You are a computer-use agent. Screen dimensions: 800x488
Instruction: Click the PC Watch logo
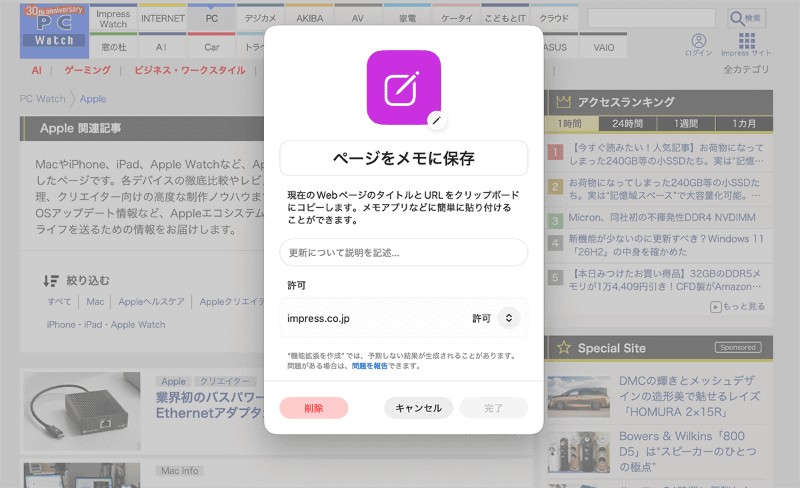[55, 31]
